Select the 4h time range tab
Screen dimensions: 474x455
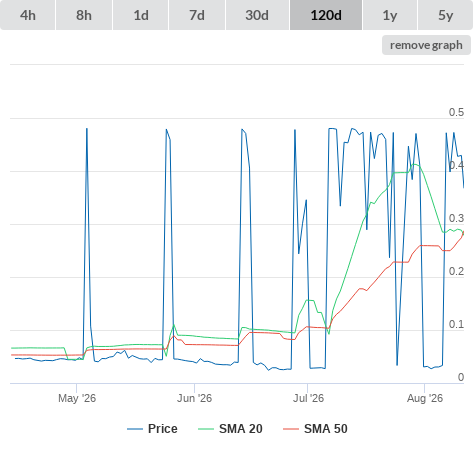pos(28,15)
